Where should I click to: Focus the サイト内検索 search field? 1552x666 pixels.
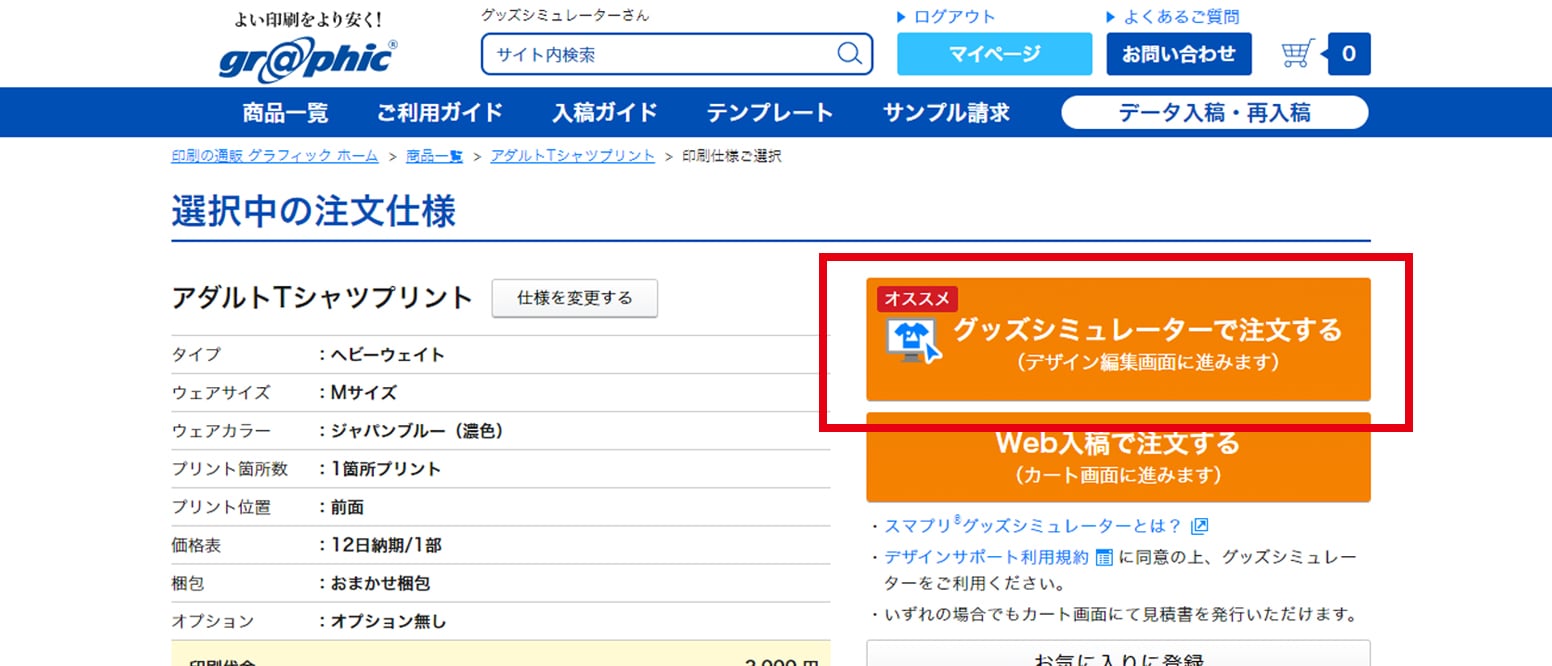click(660, 55)
